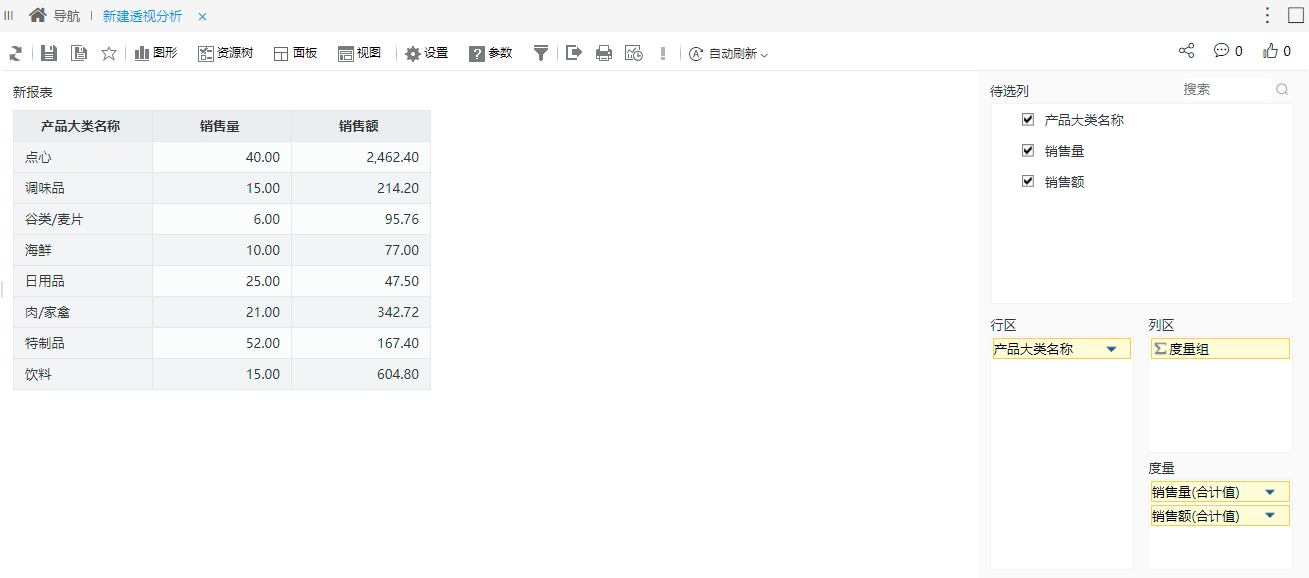
Task: Click the printer icon
Action: [x=604, y=53]
